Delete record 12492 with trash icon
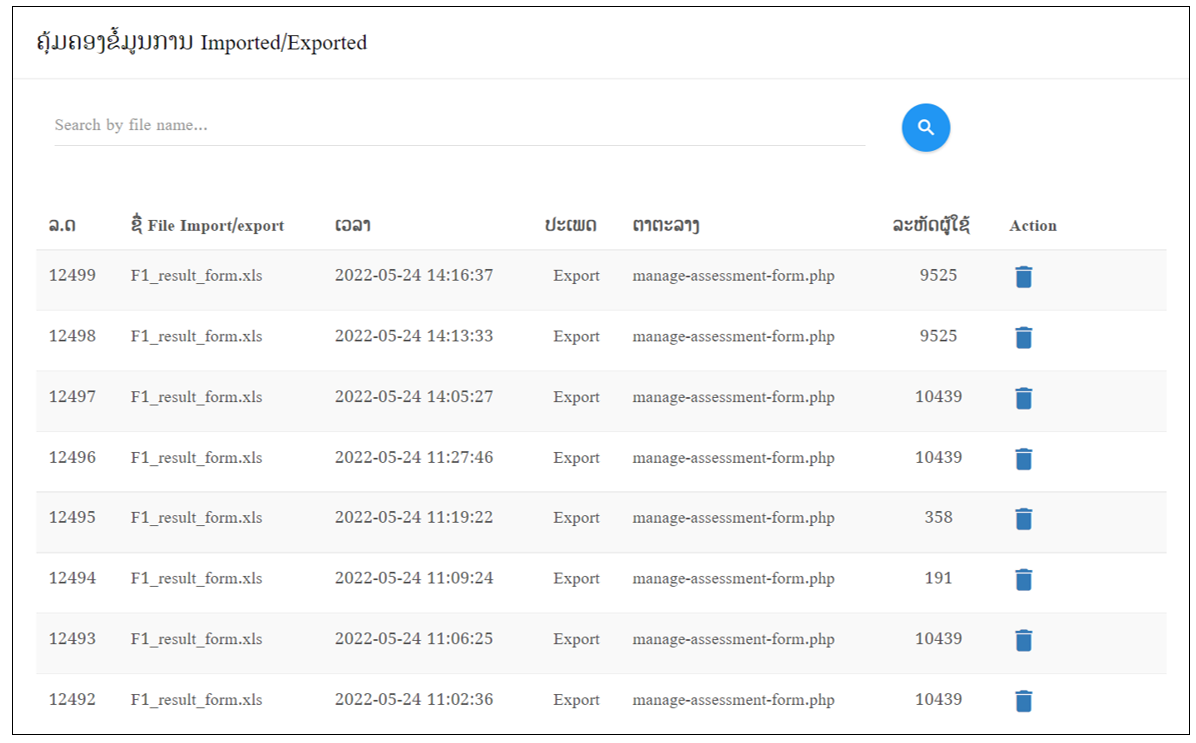1196x743 pixels. pyautogui.click(x=1024, y=700)
